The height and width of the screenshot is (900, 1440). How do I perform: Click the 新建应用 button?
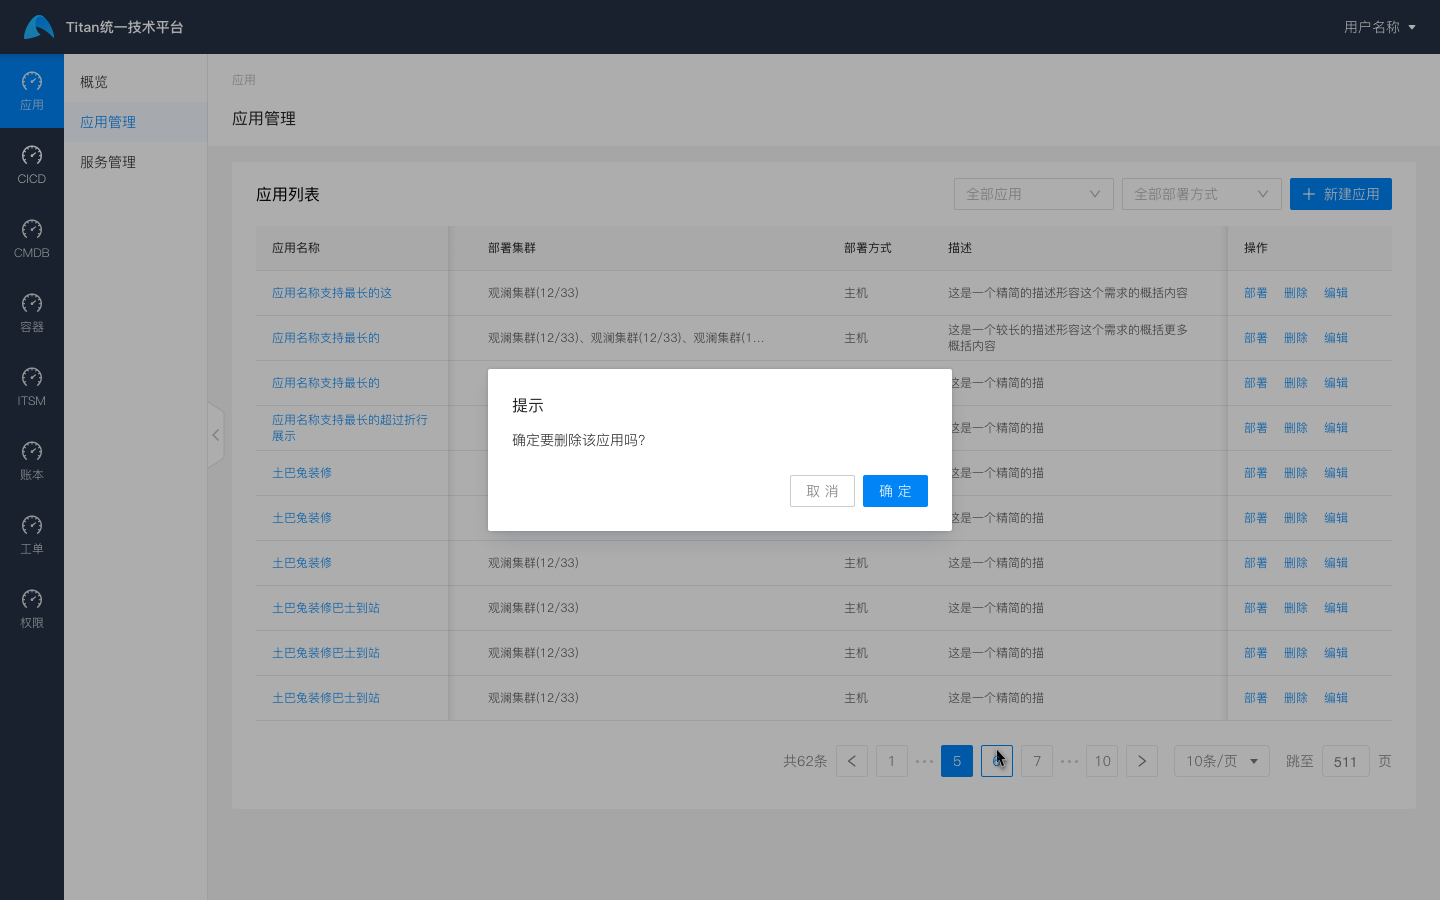click(x=1340, y=194)
